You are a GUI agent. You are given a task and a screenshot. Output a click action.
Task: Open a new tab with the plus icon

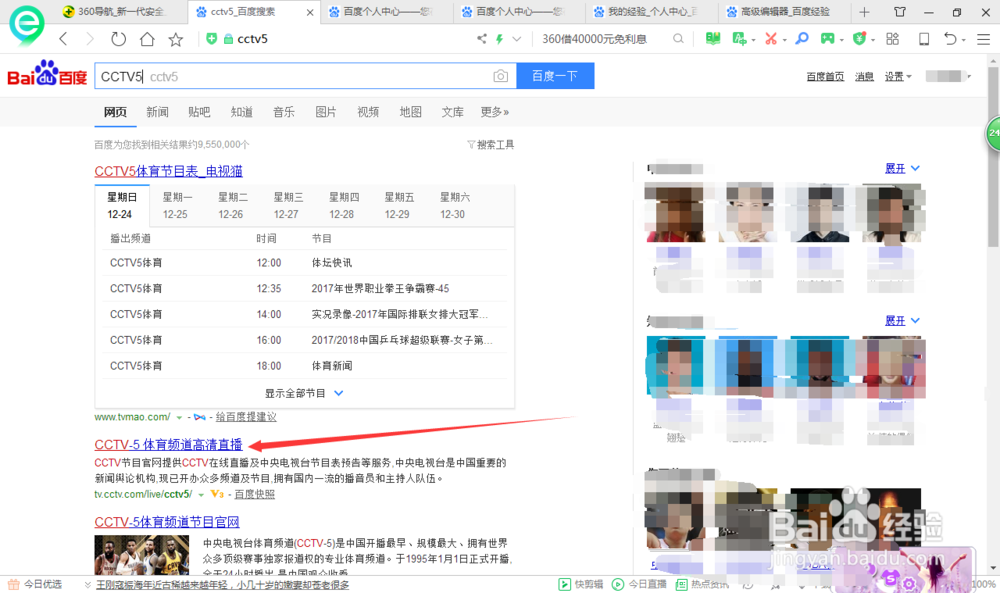coord(864,11)
